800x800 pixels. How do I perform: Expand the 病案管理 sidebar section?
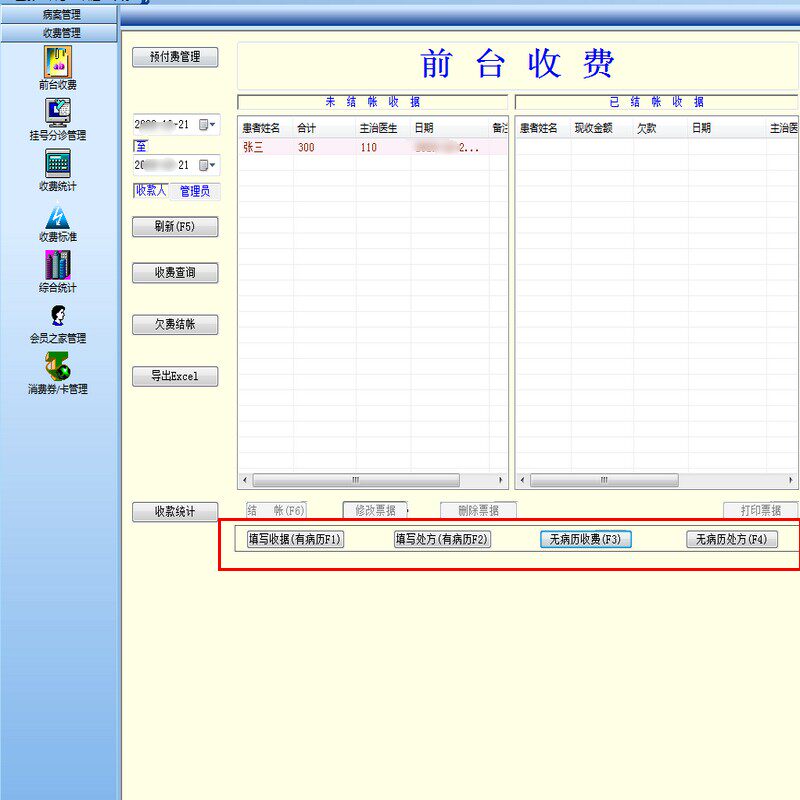[x=59, y=14]
